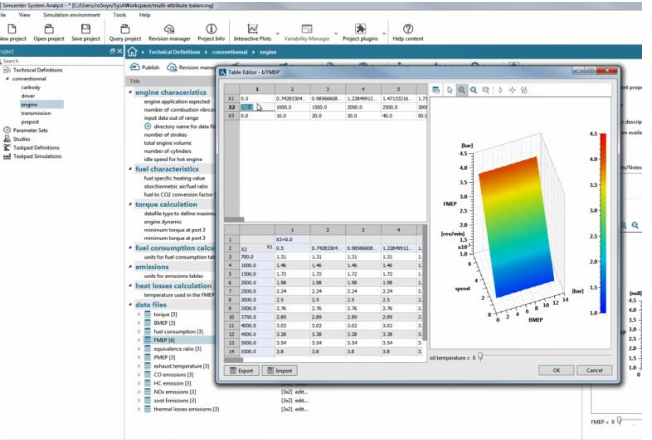Expand the FMEP [4] data file entry

(138, 341)
